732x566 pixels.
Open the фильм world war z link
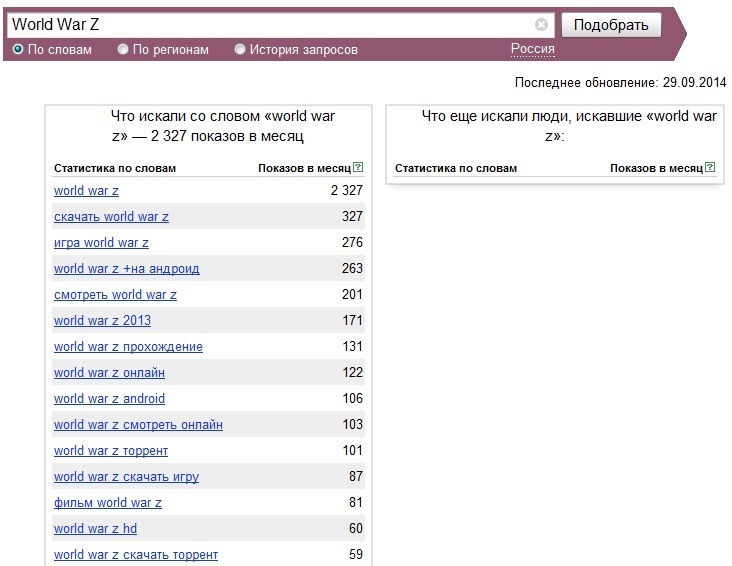click(108, 502)
